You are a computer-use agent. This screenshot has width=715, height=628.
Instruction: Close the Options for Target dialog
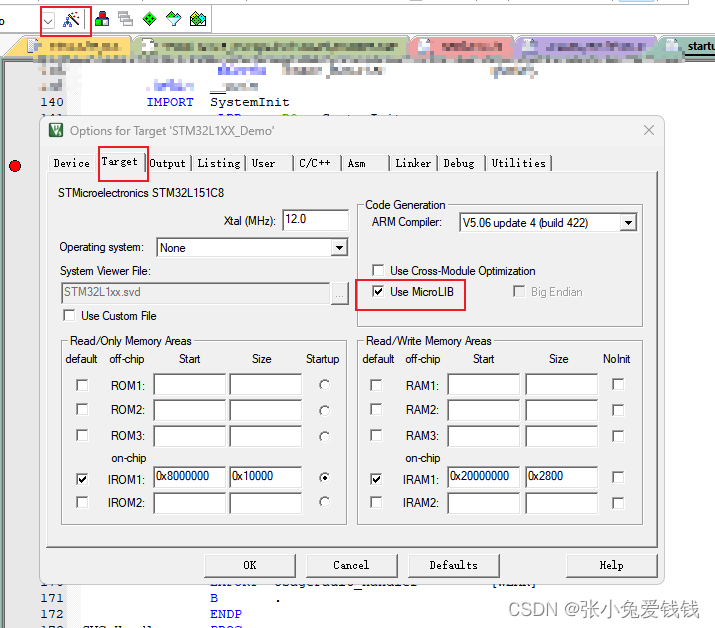click(x=648, y=130)
